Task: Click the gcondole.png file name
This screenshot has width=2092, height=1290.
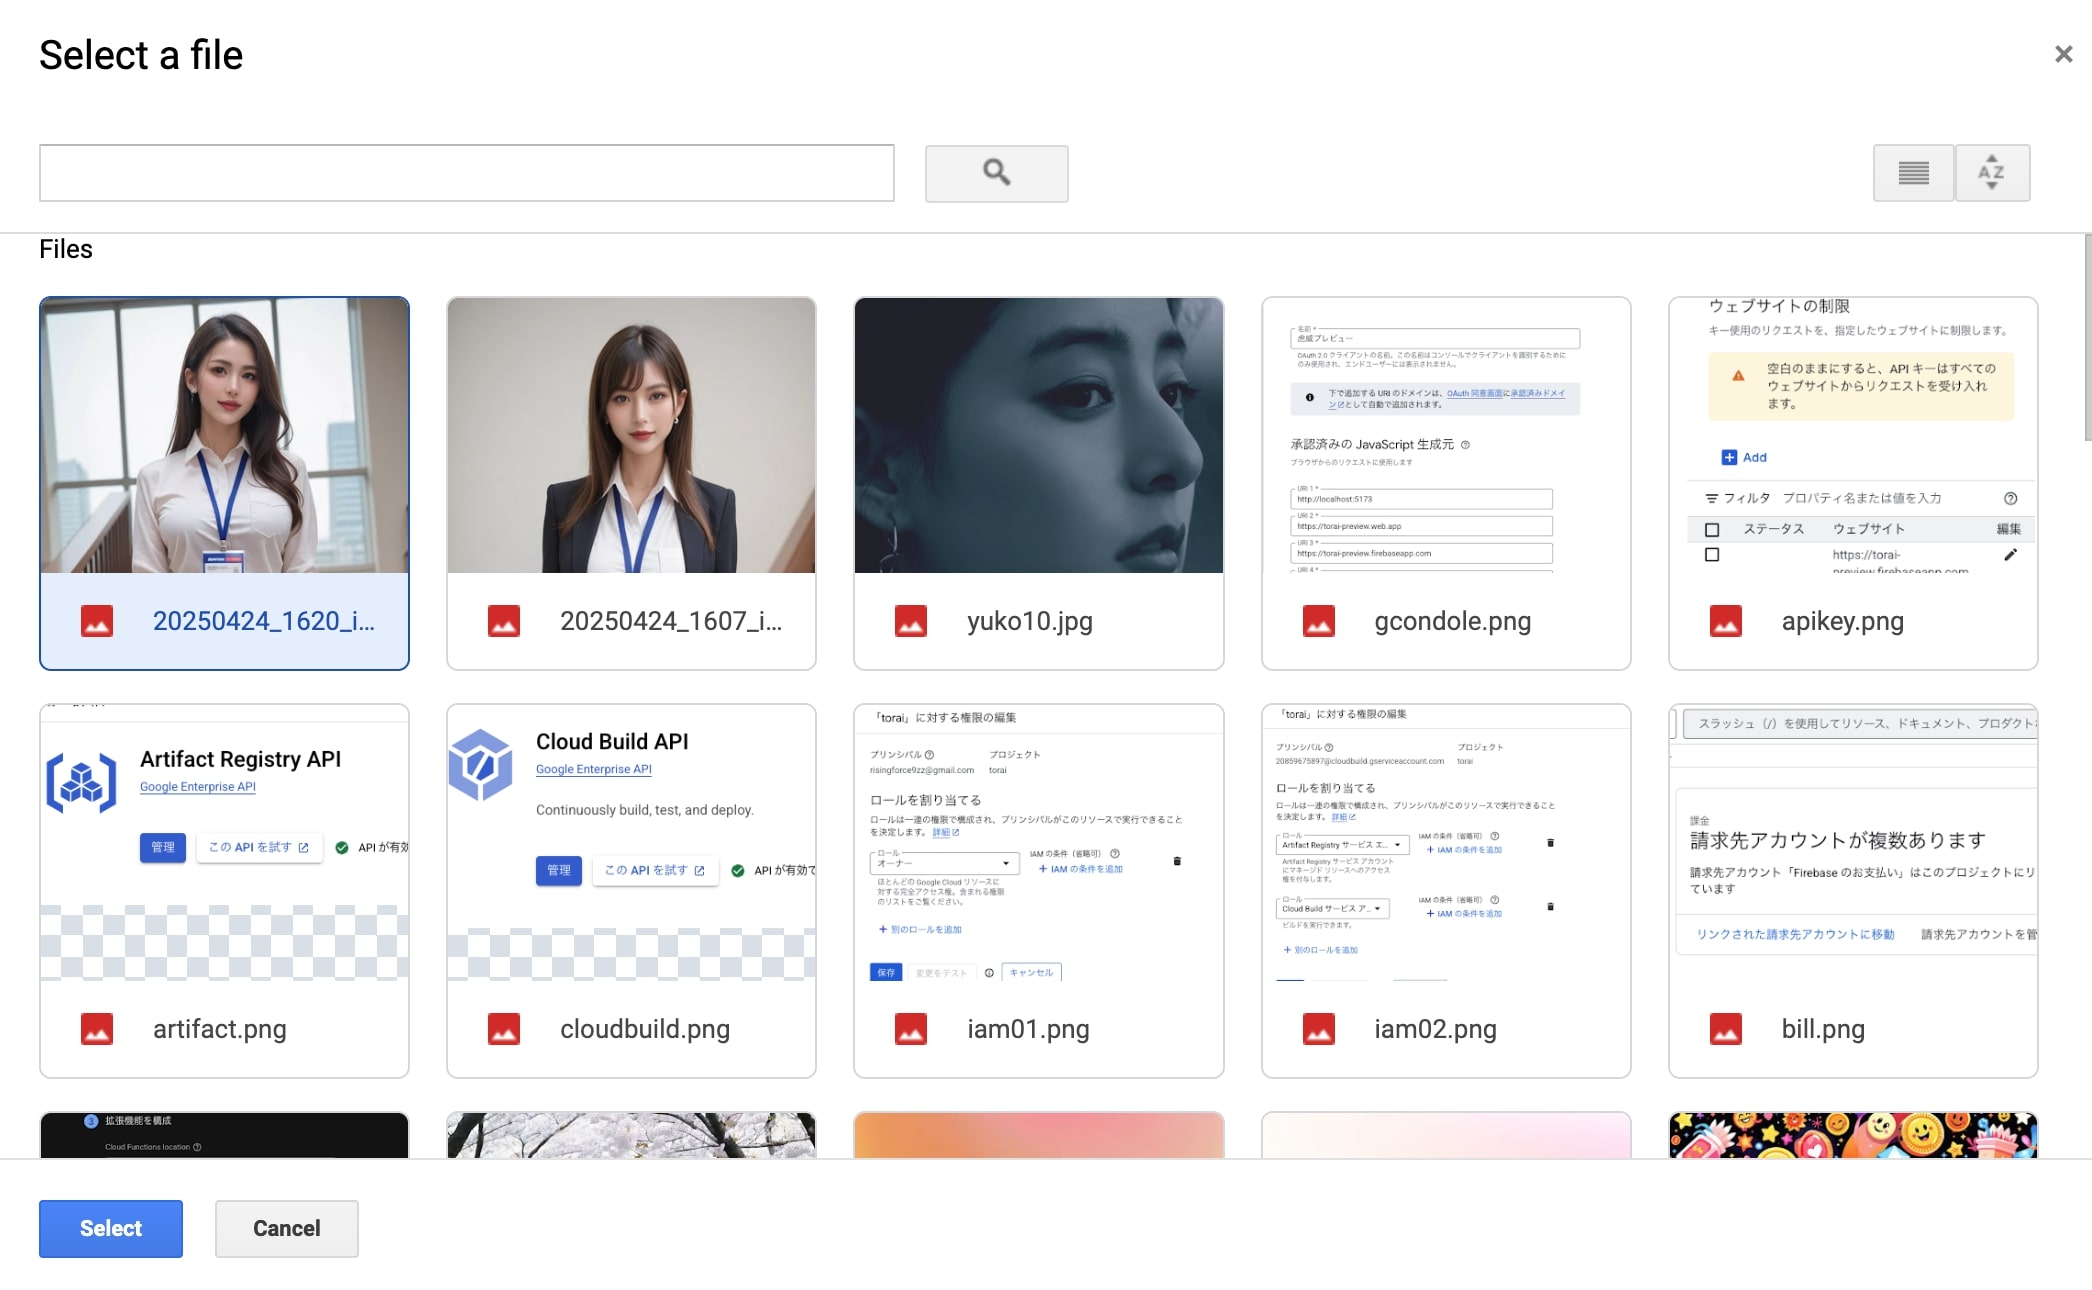Action: [x=1452, y=622]
